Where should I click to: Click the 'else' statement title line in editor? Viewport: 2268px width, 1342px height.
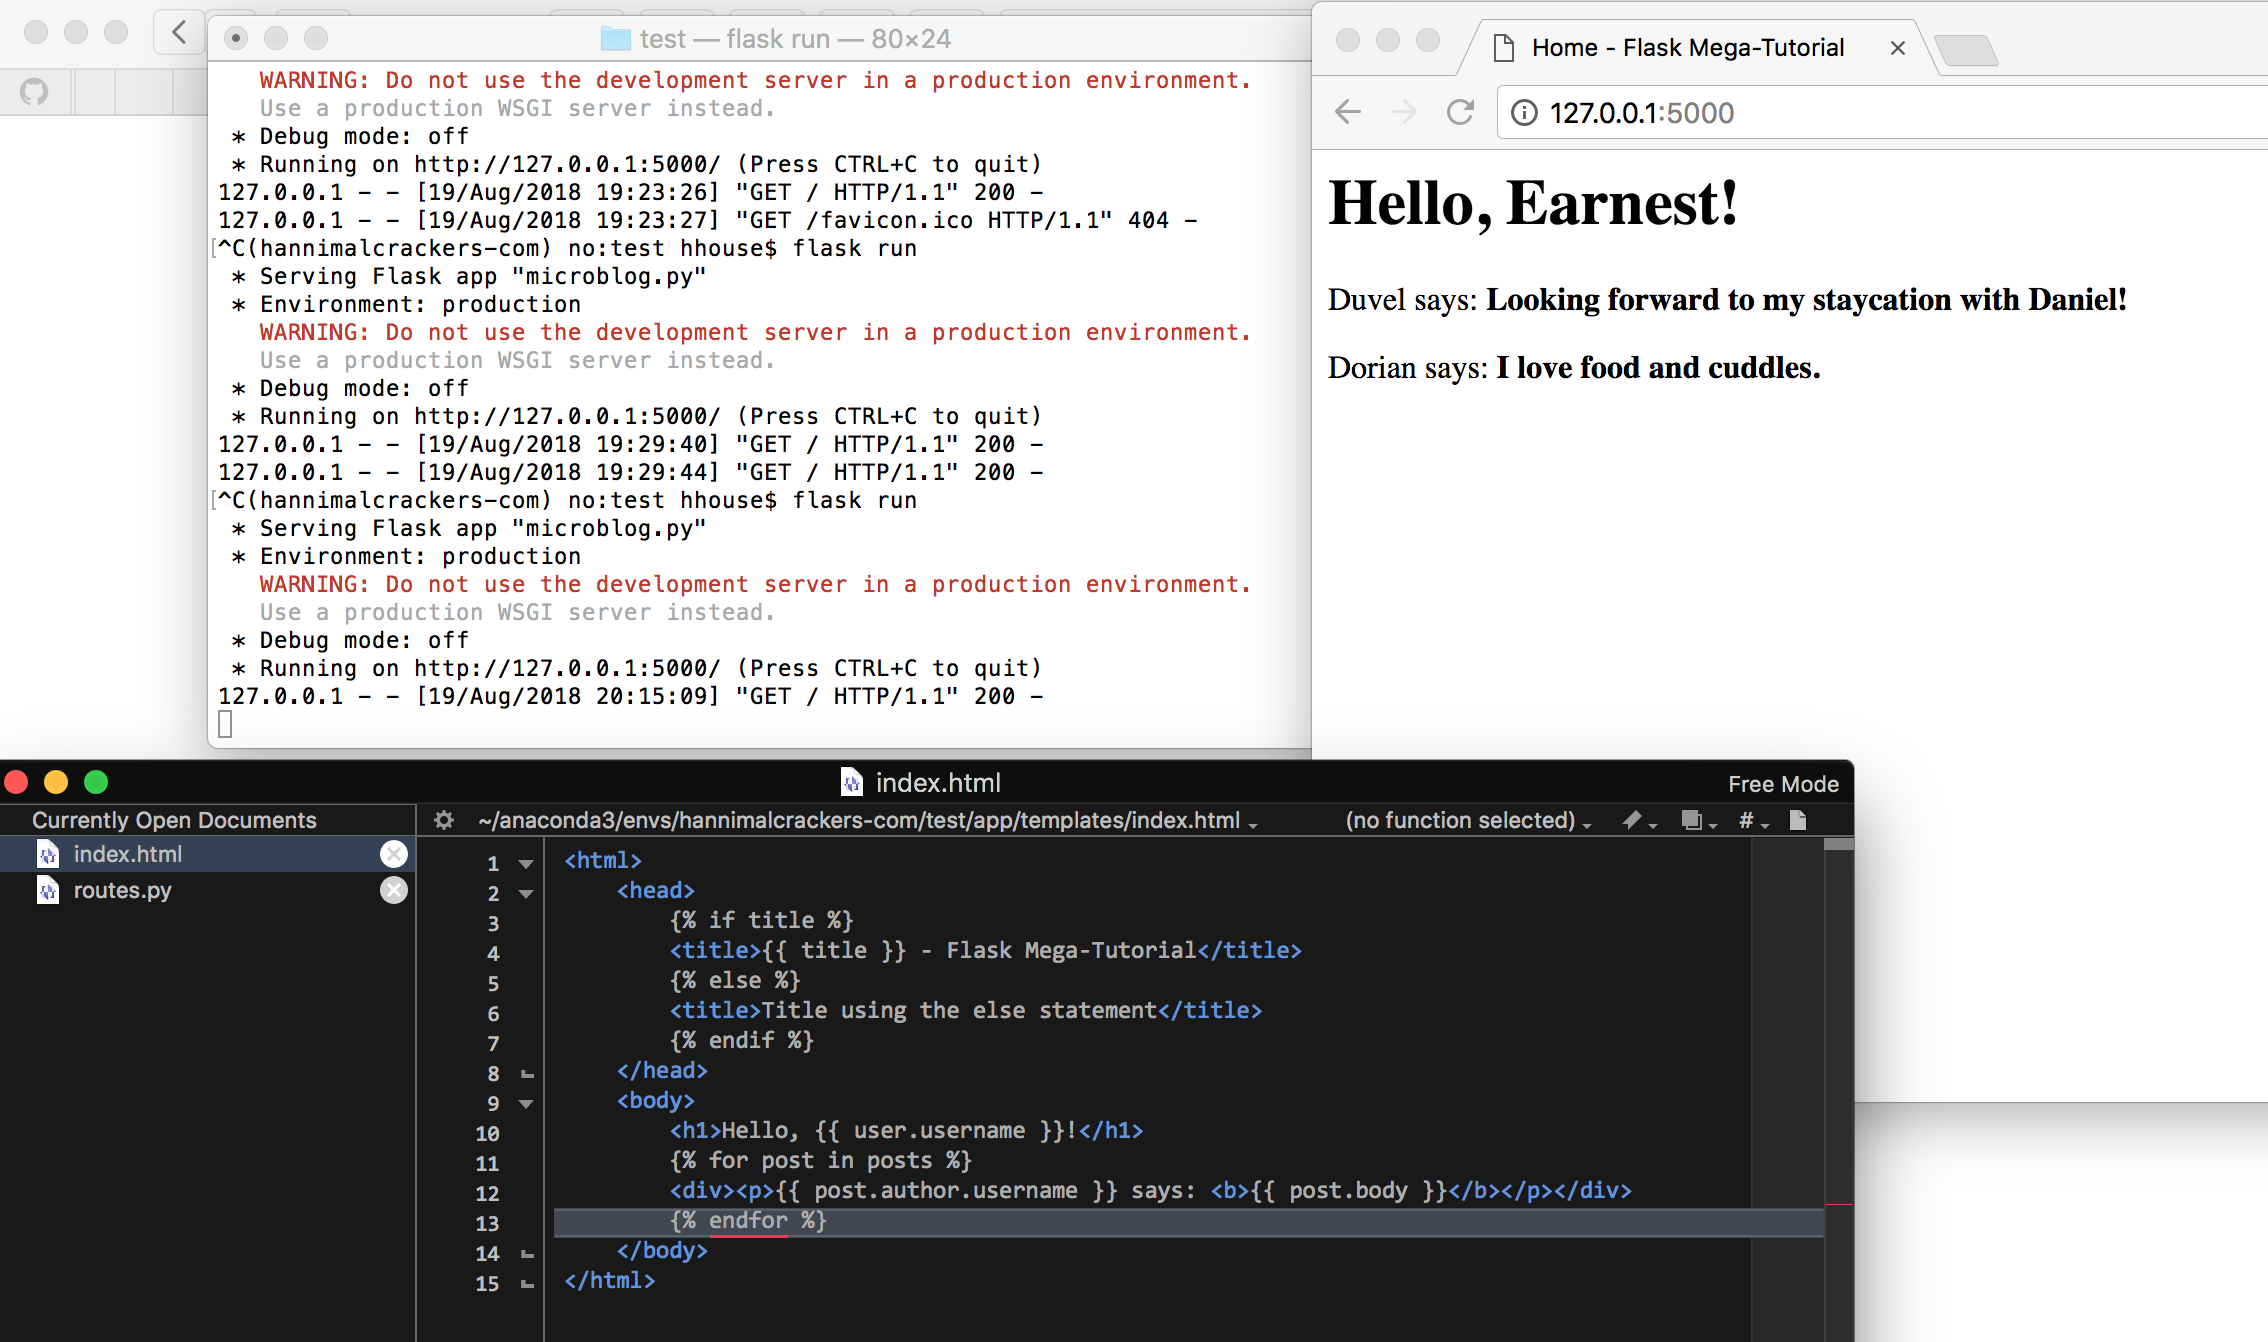966,1011
